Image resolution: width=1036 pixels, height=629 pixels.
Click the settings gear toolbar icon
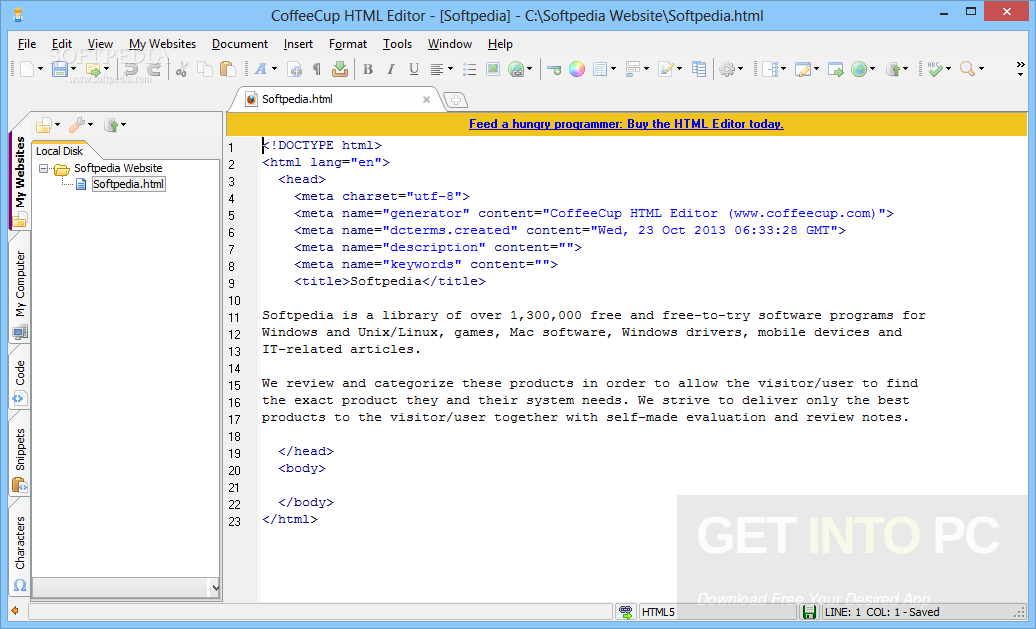point(727,69)
